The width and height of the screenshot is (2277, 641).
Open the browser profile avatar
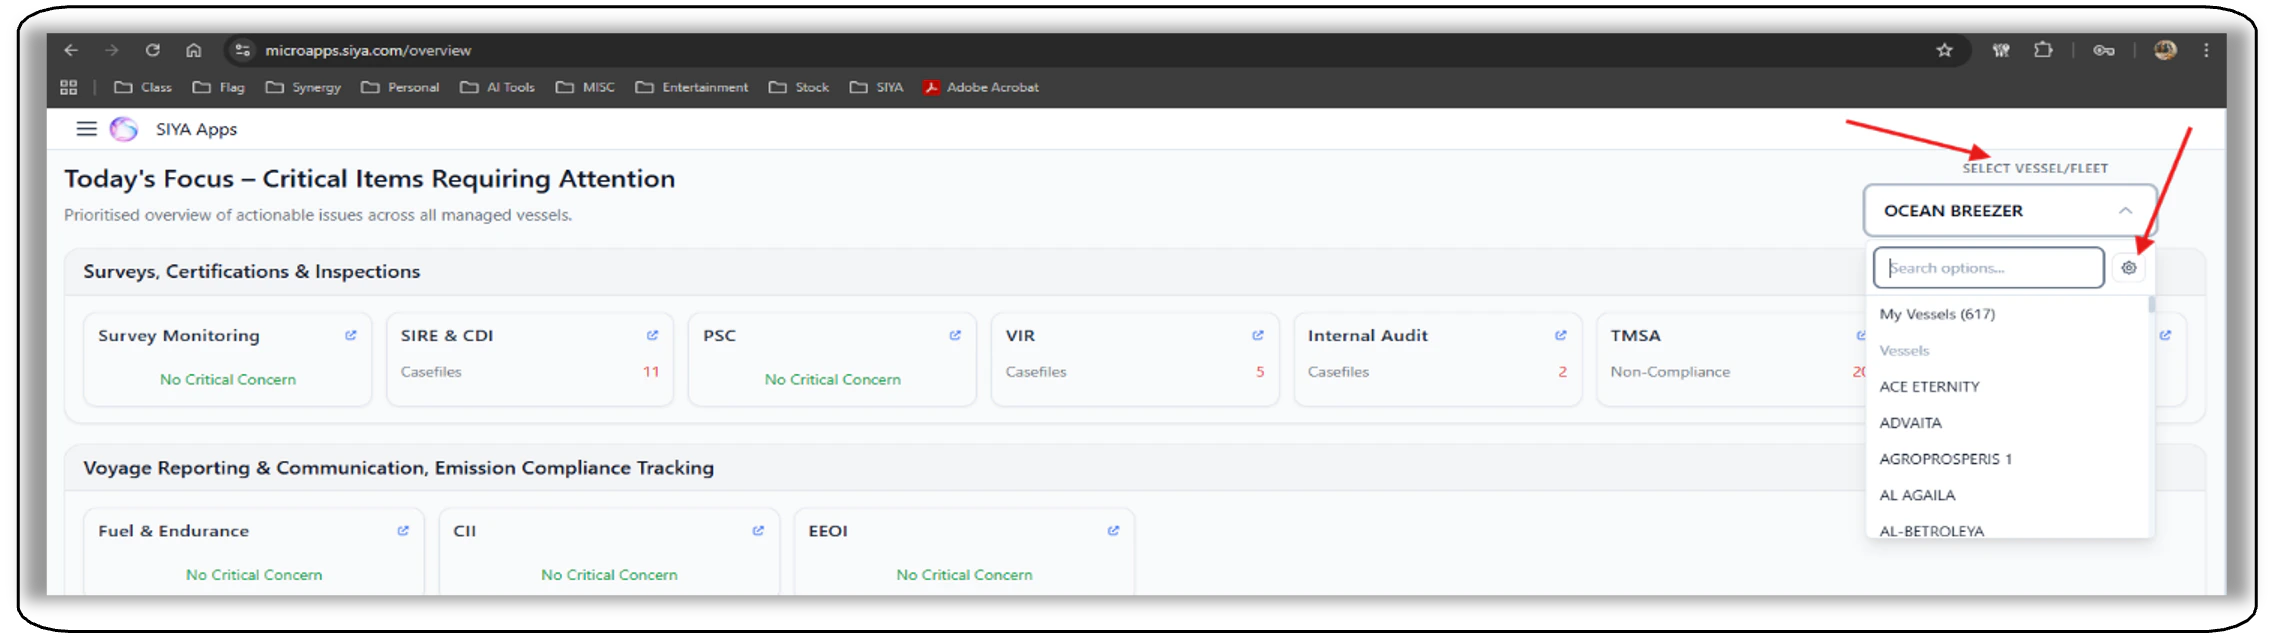pos(2165,50)
